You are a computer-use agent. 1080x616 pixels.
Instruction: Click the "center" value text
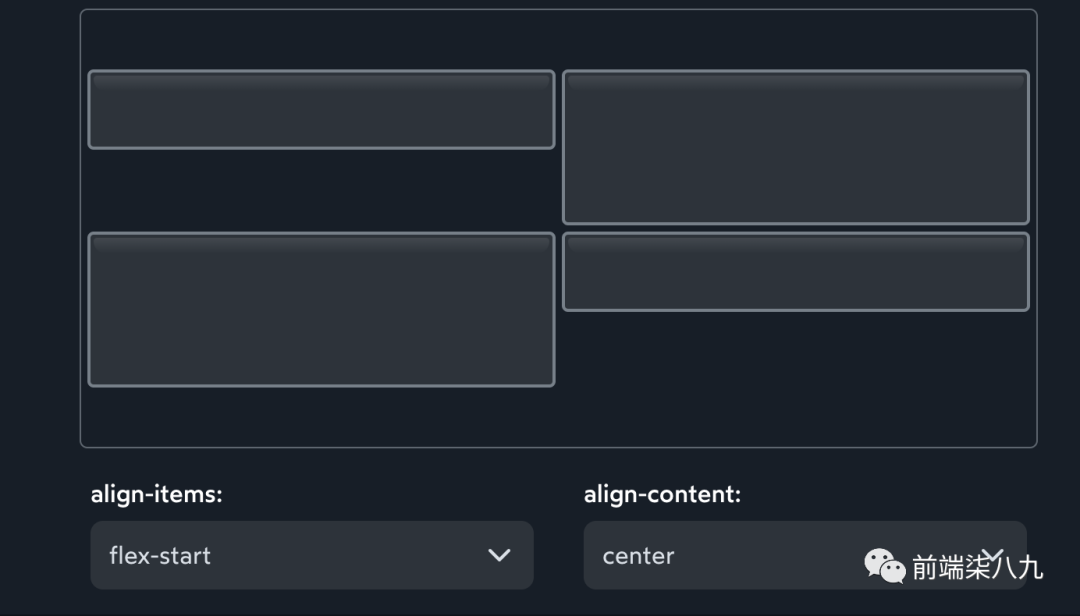[x=638, y=556]
